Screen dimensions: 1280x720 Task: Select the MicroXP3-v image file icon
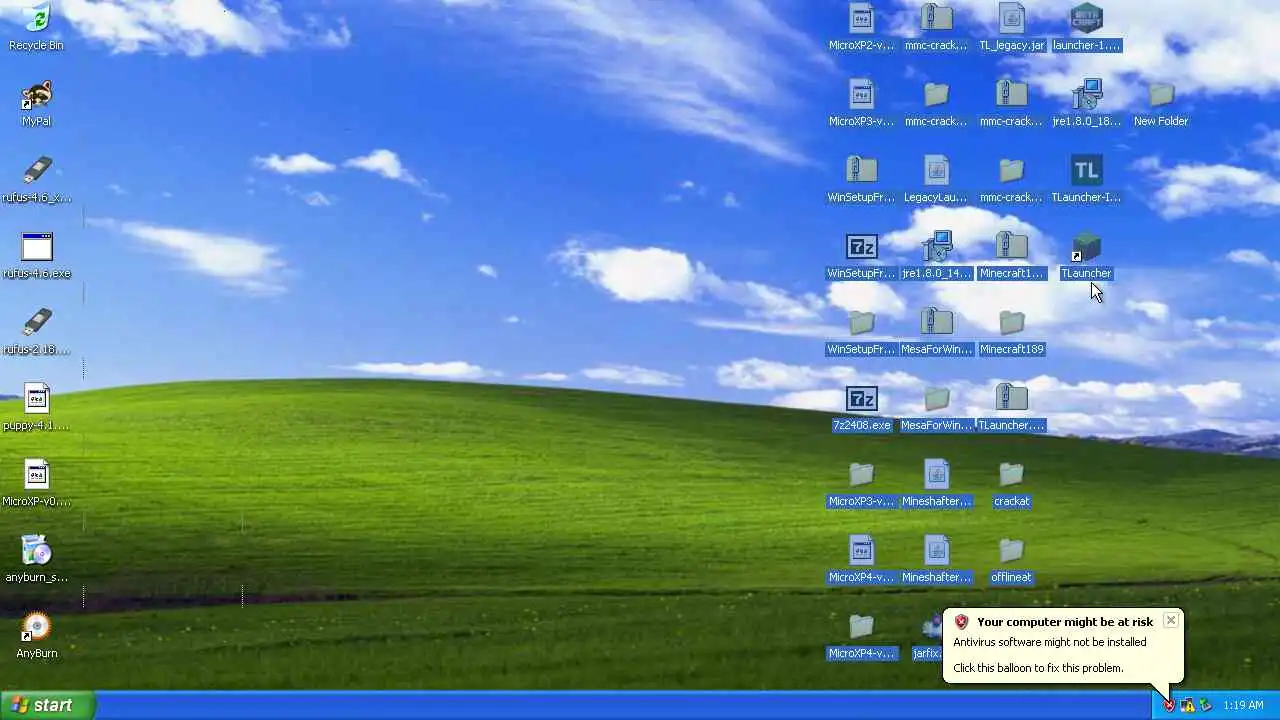point(861,103)
